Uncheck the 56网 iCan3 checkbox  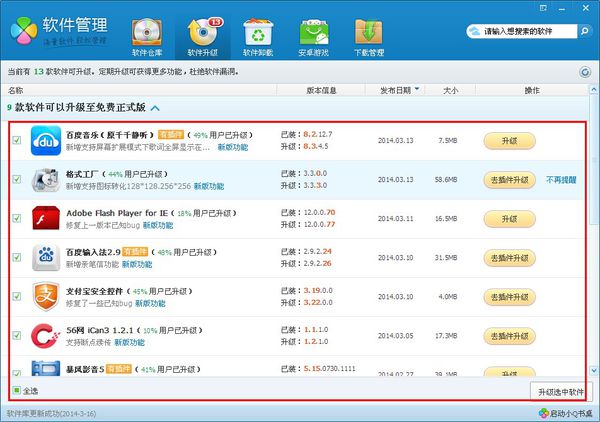pos(16,335)
